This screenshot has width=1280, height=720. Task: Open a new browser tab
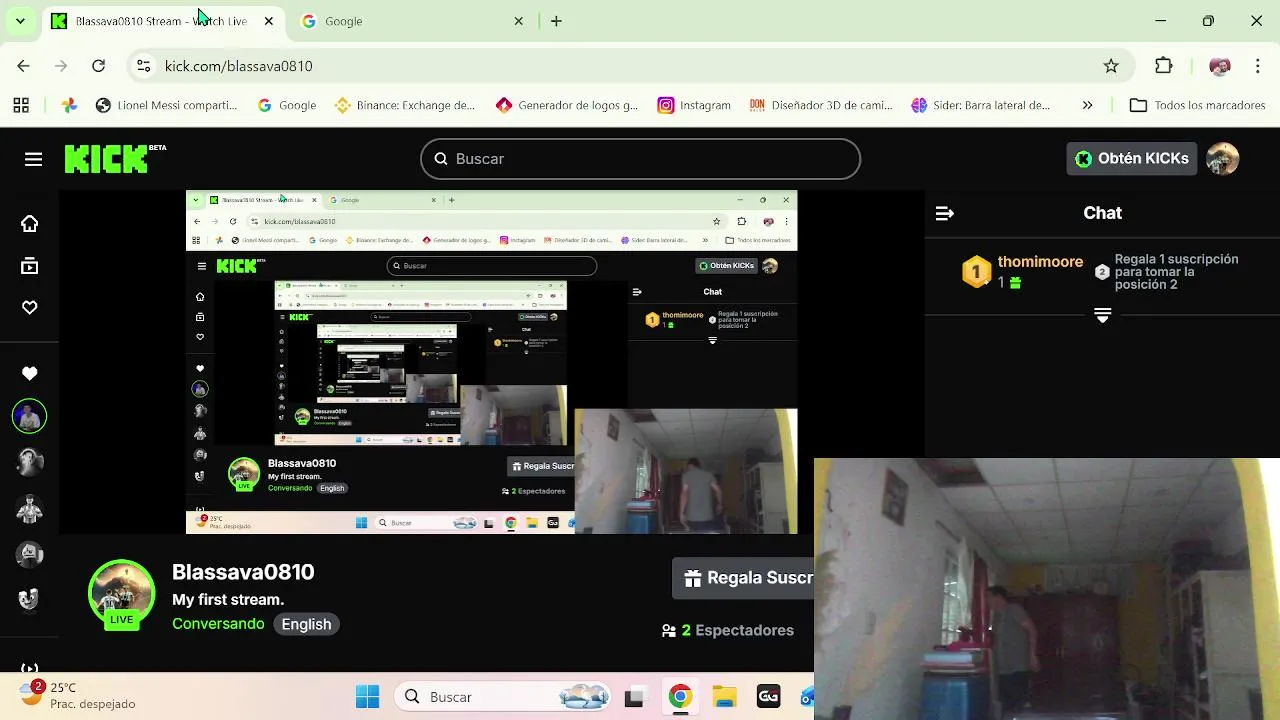[x=556, y=21]
